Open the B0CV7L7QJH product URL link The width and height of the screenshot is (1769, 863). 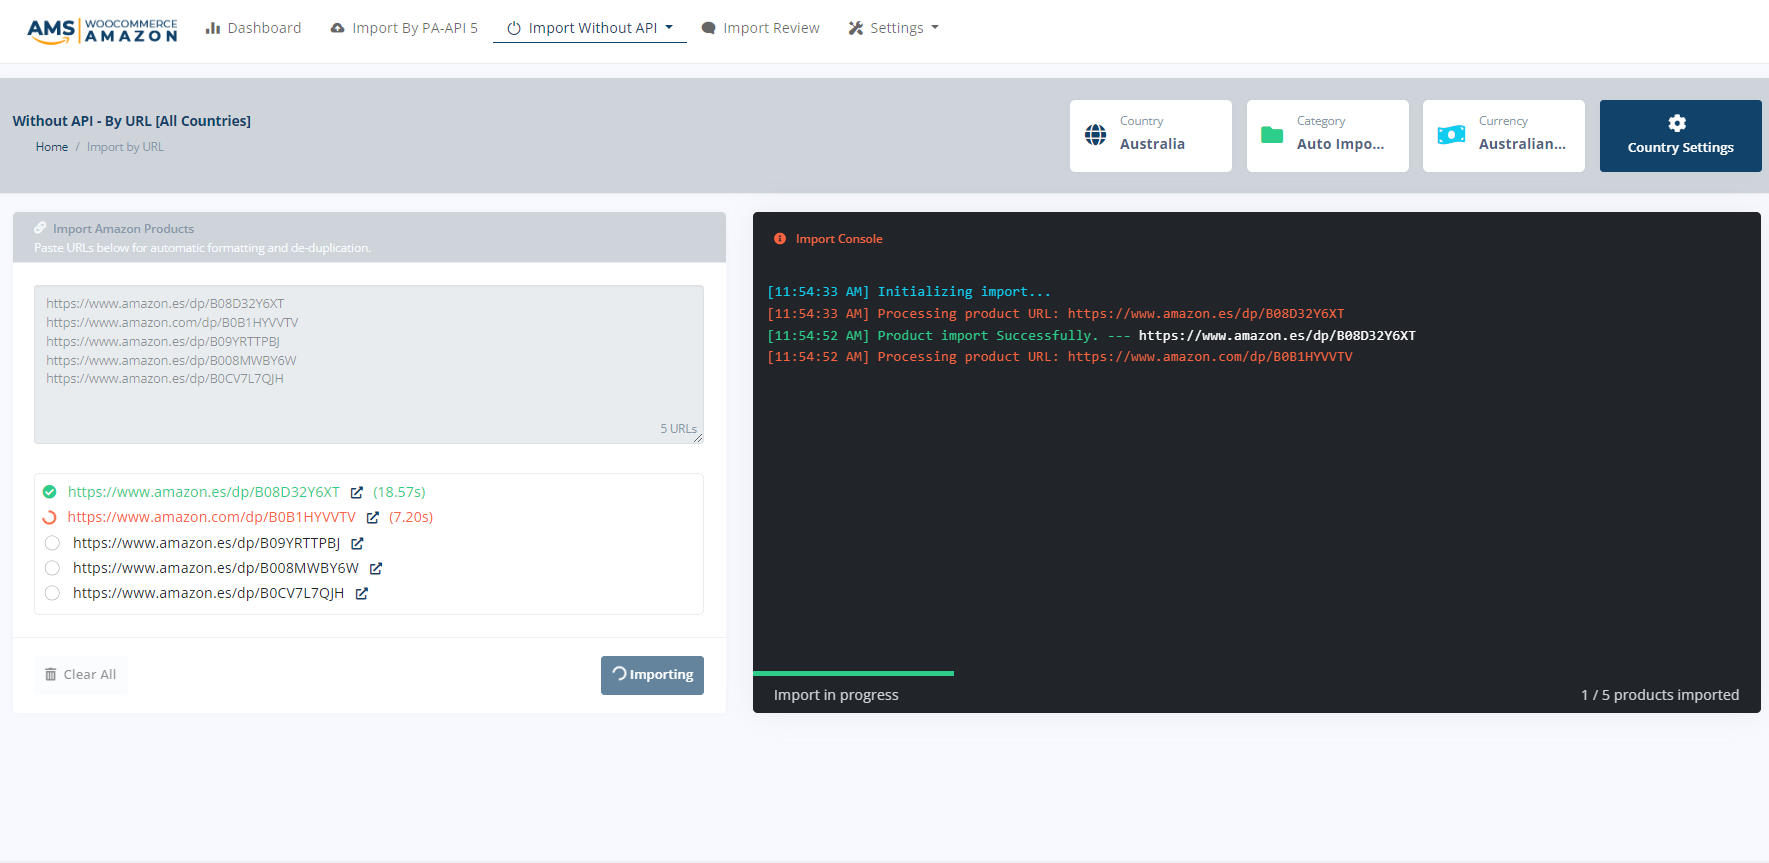(x=209, y=593)
